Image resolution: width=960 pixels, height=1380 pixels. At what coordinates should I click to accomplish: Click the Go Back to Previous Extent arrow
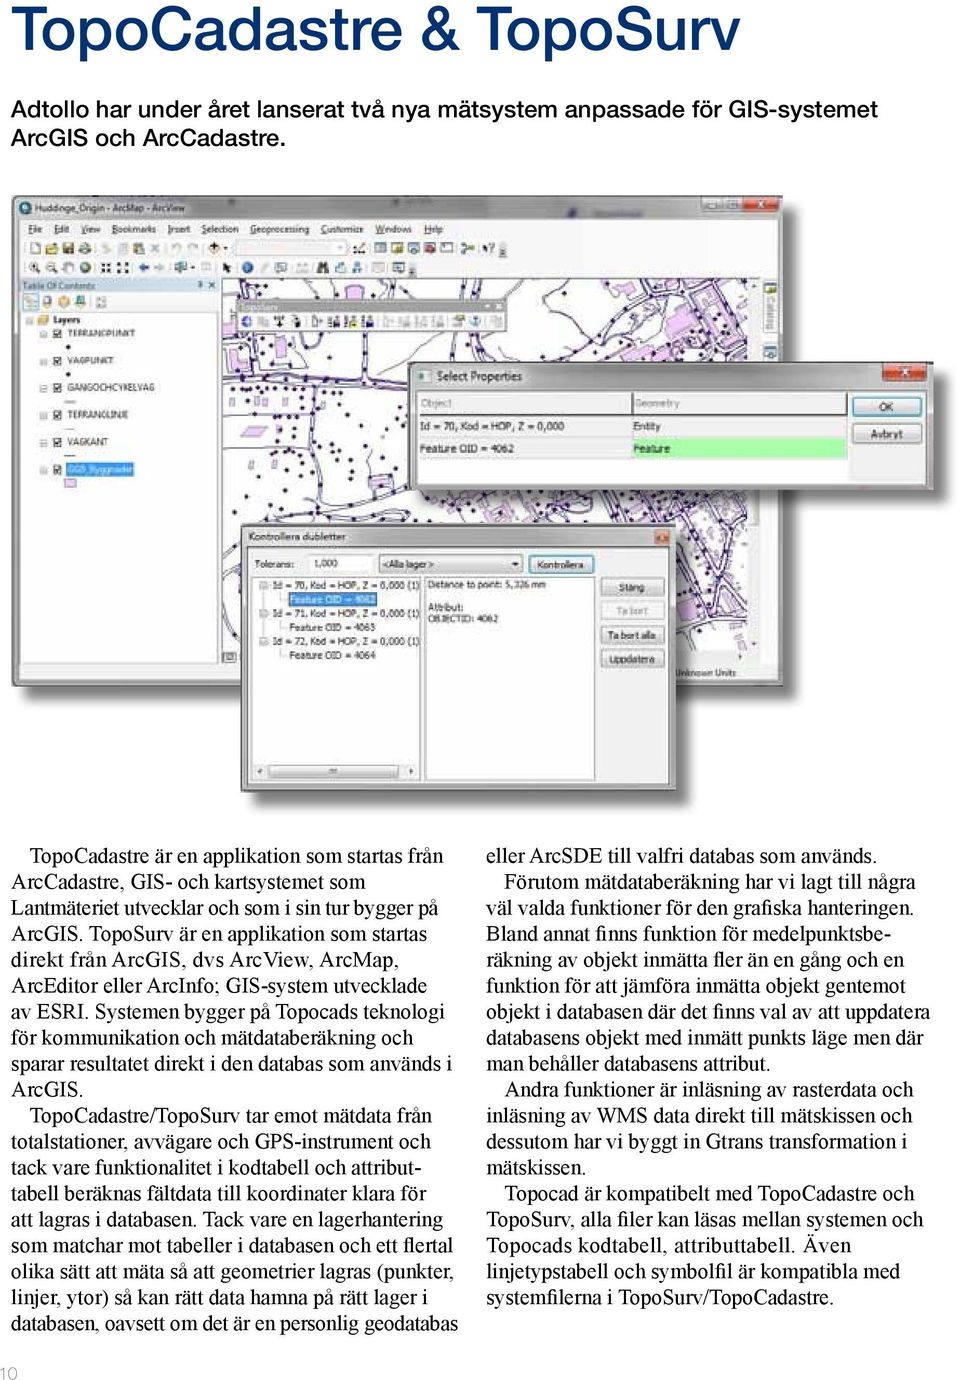point(144,268)
